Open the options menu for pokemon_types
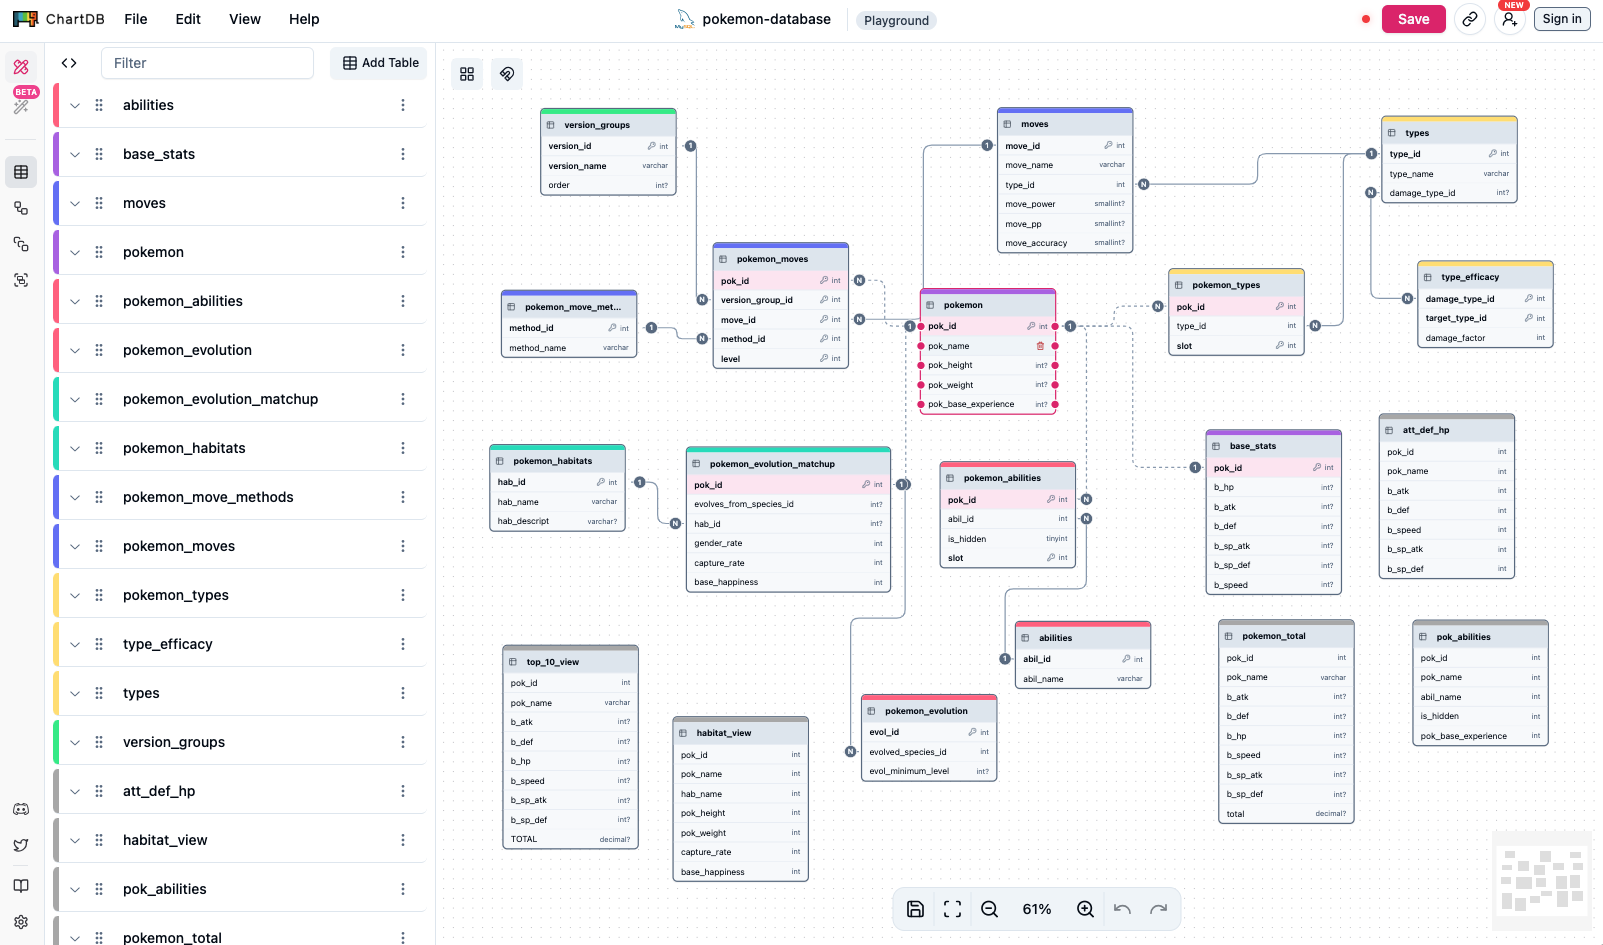The width and height of the screenshot is (1603, 945). (403, 595)
